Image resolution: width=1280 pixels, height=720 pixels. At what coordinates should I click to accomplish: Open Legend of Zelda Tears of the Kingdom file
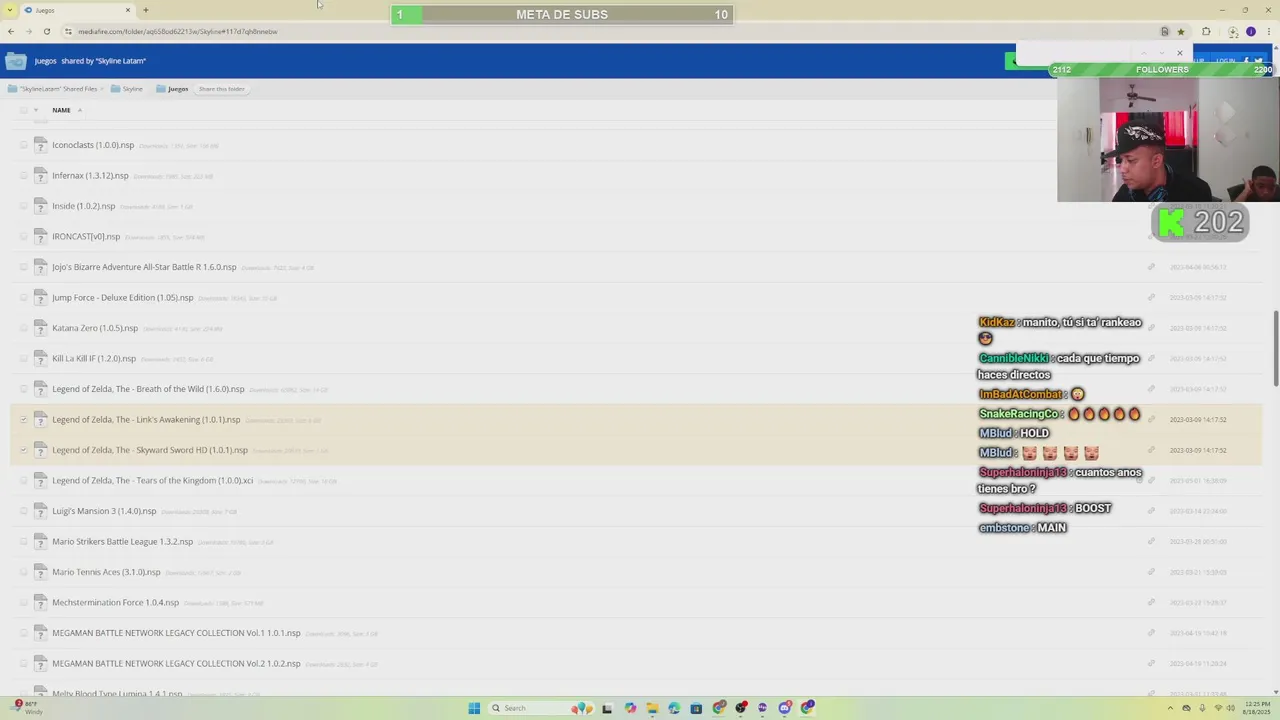[x=152, y=481]
